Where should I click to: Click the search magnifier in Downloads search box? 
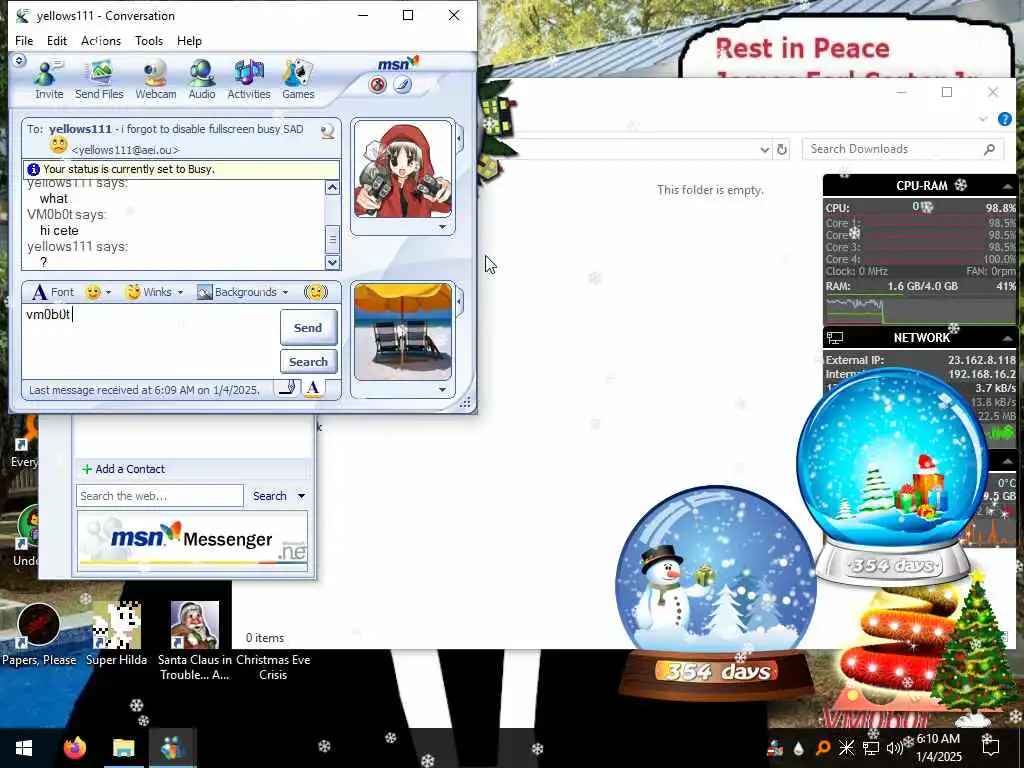tap(989, 150)
